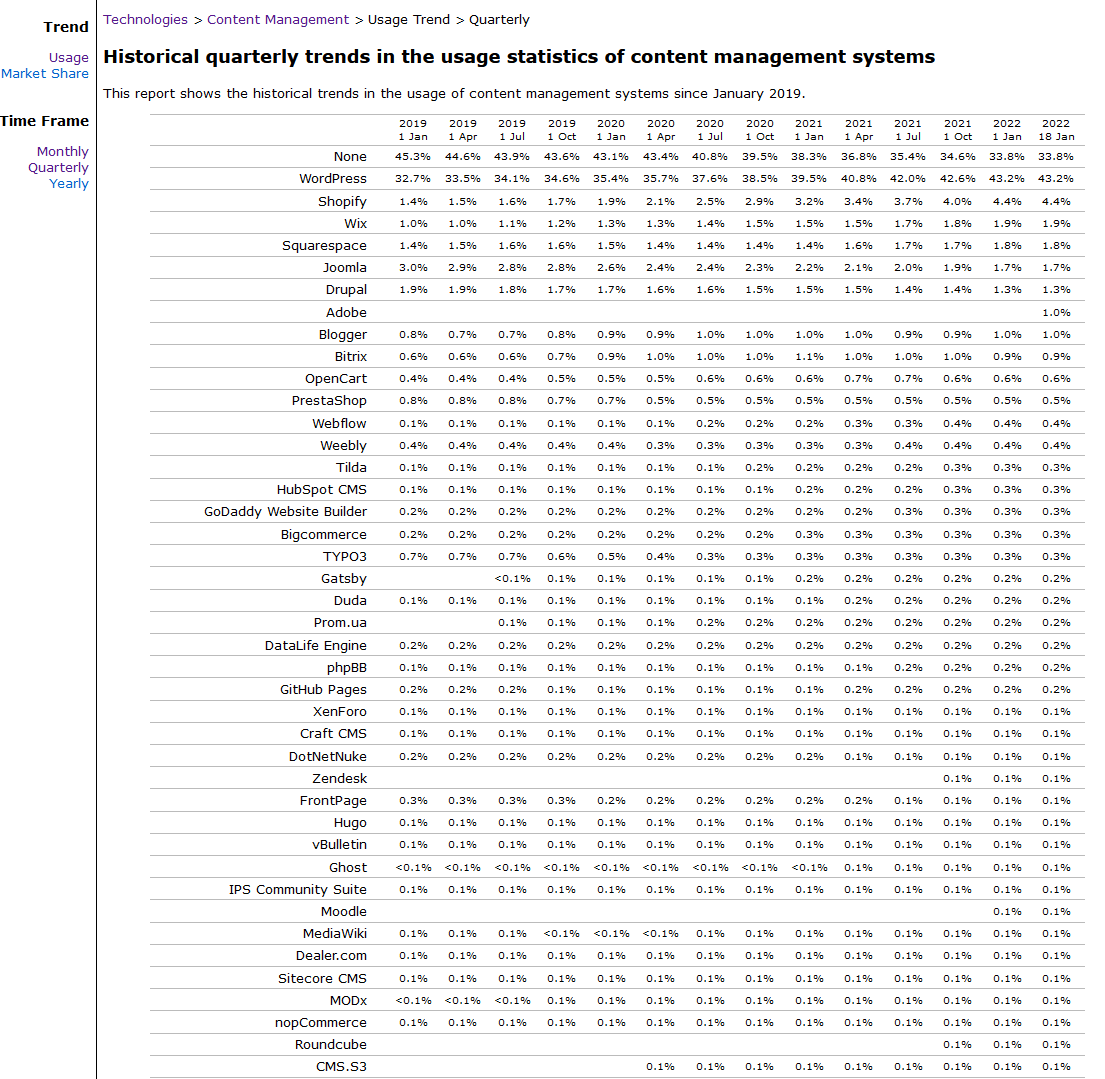Open the Drupal technology page
This screenshot has height=1079, width=1105.
346,289
